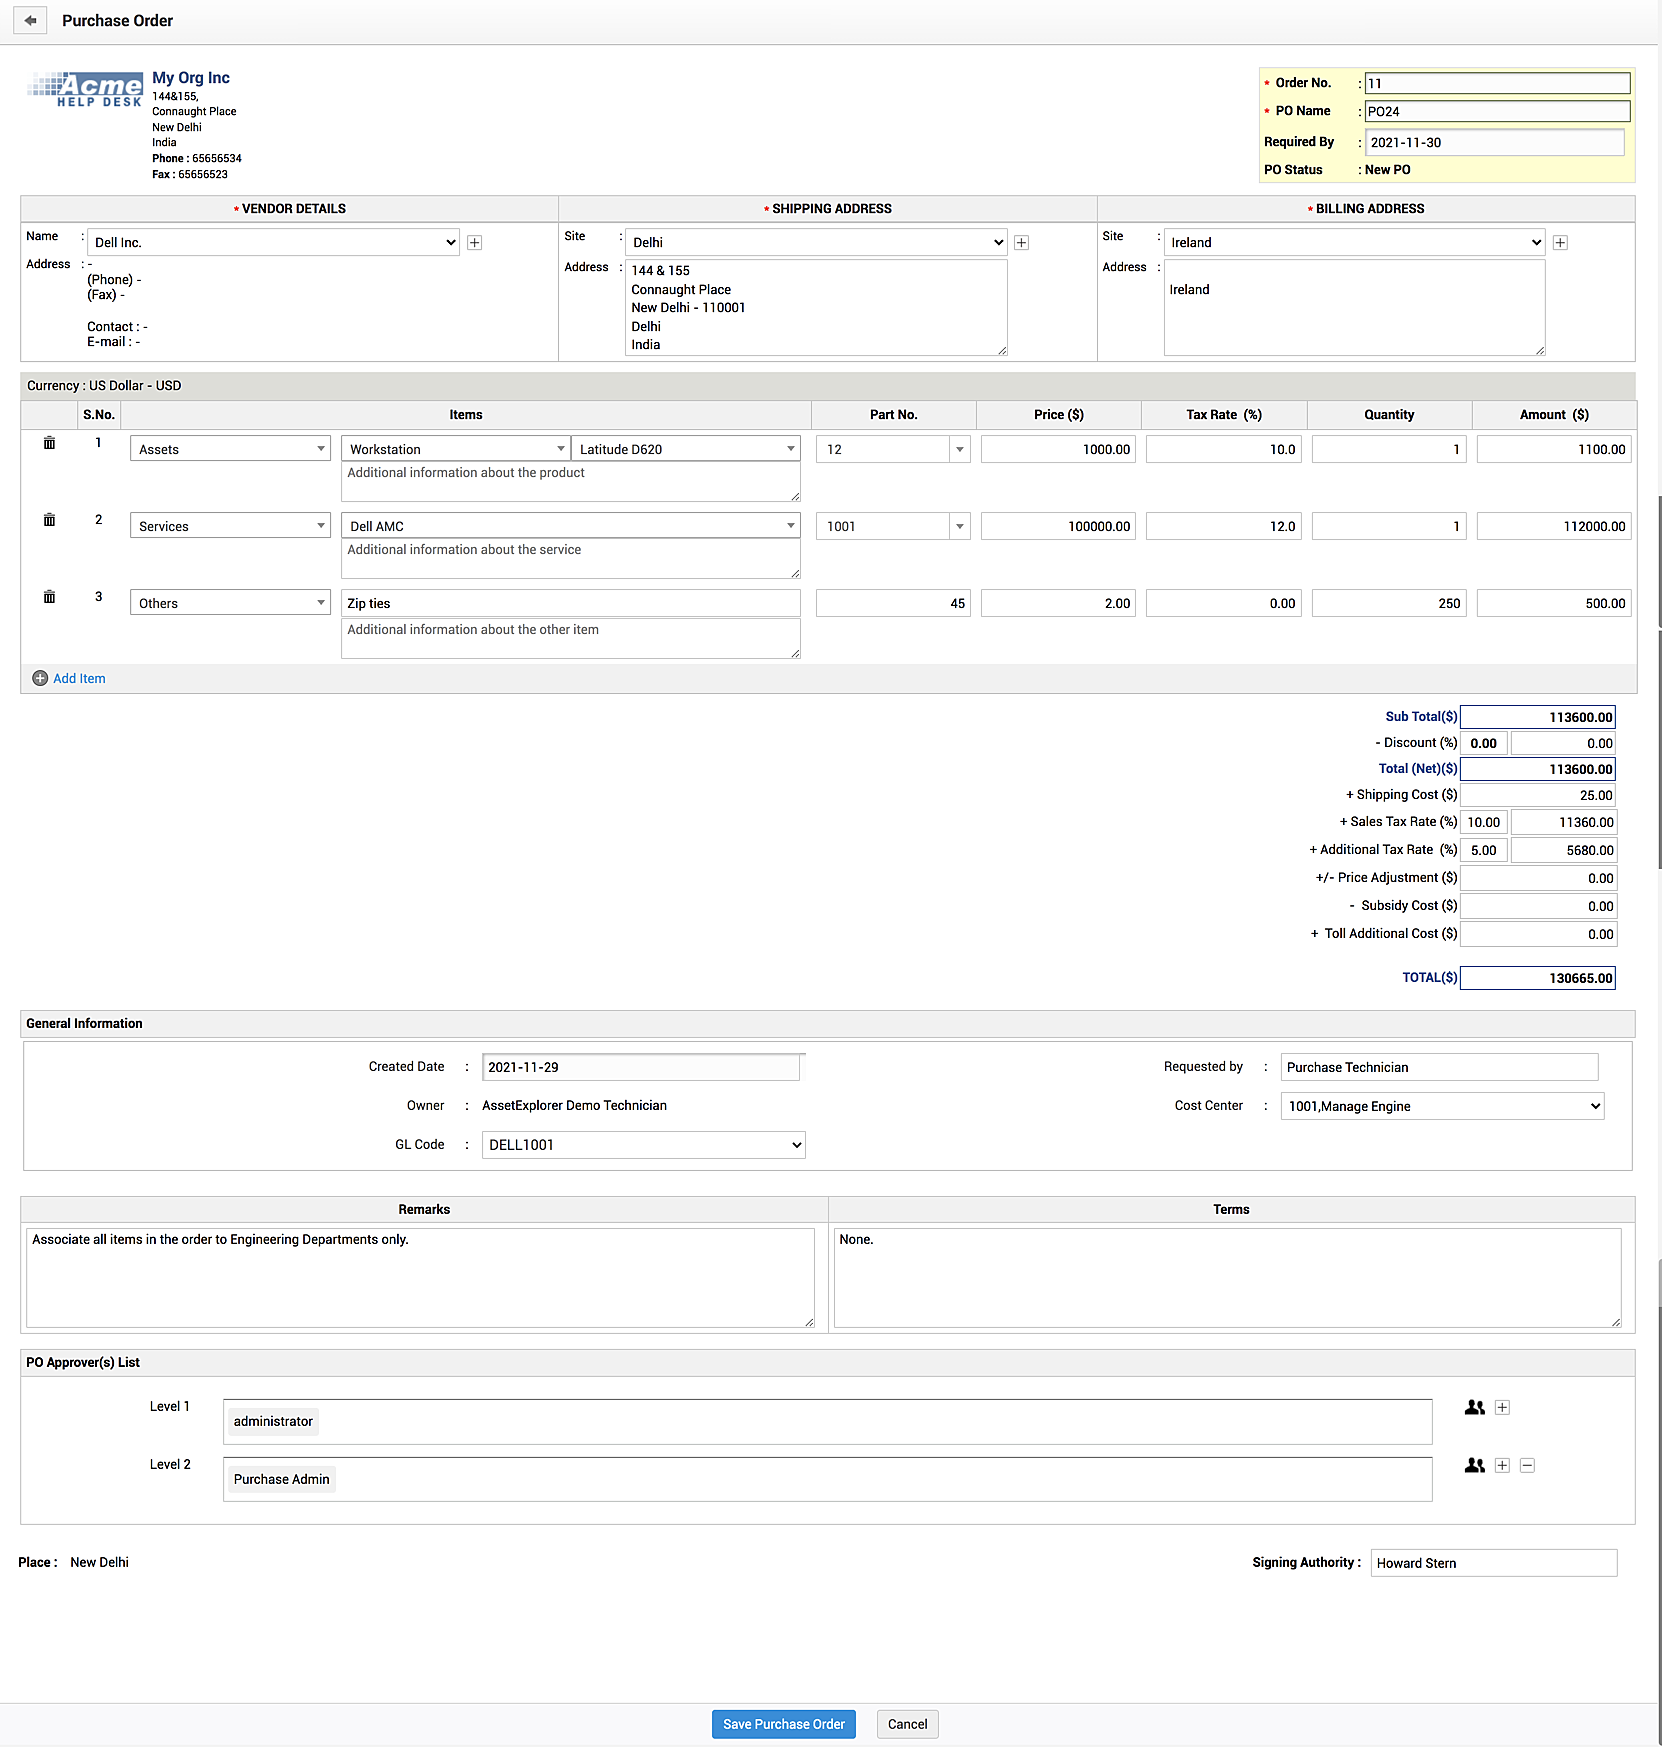The height and width of the screenshot is (1747, 1662).
Task: Delete line item 1 with trash icon
Action: [x=49, y=443]
